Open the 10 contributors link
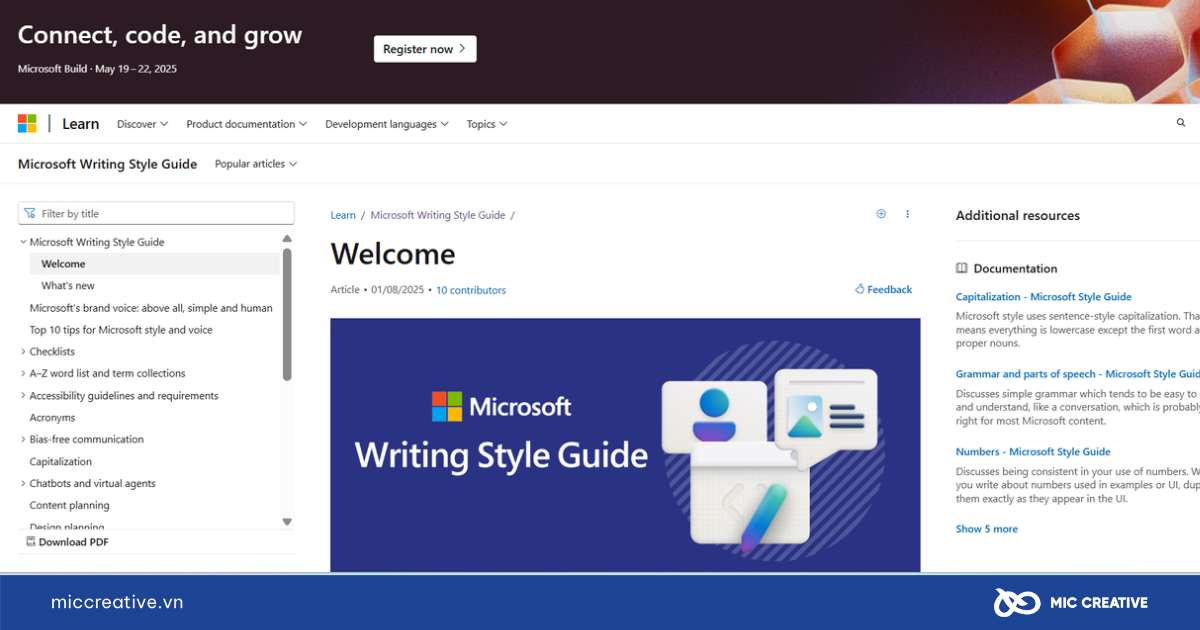1200x630 pixels. [471, 290]
